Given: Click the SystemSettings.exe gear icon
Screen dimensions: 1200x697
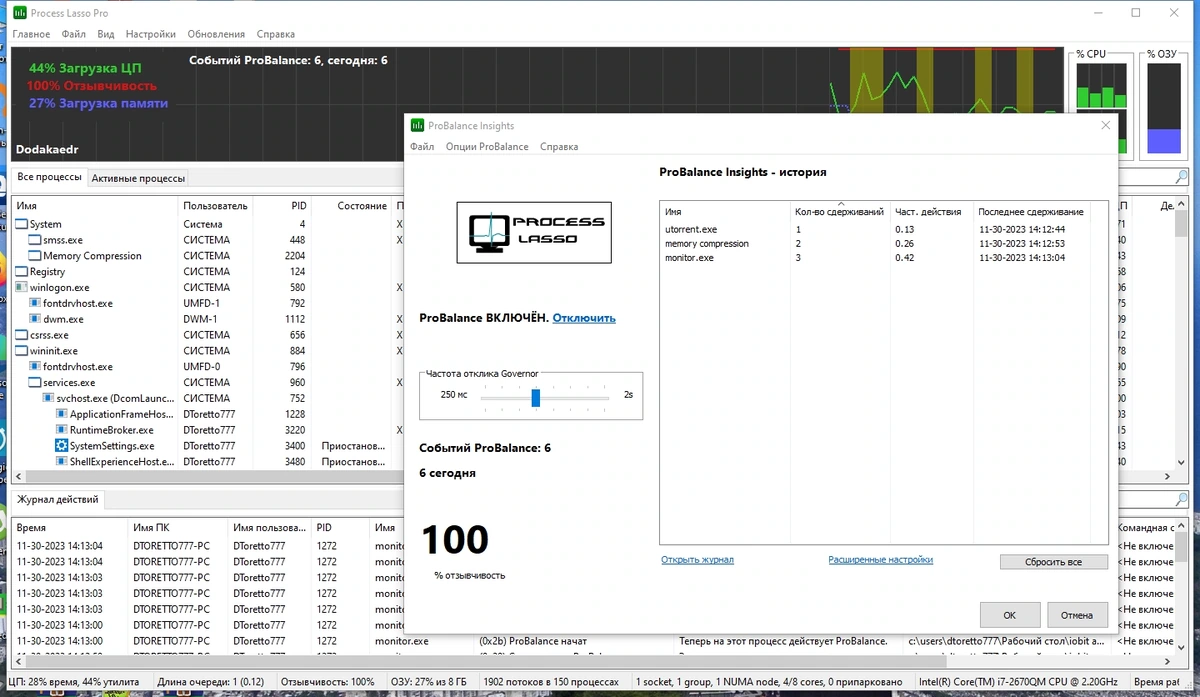Looking at the screenshot, I should 61,446.
